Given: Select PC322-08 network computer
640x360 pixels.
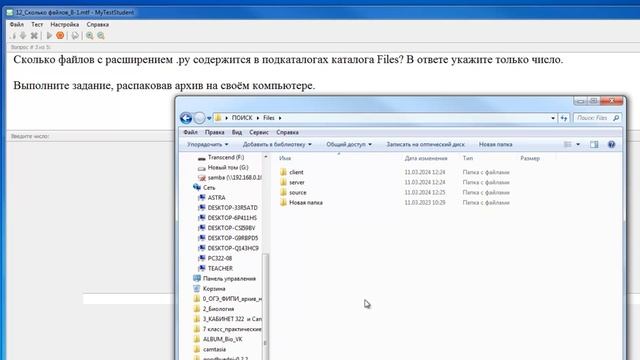Looking at the screenshot, I should 220,259.
